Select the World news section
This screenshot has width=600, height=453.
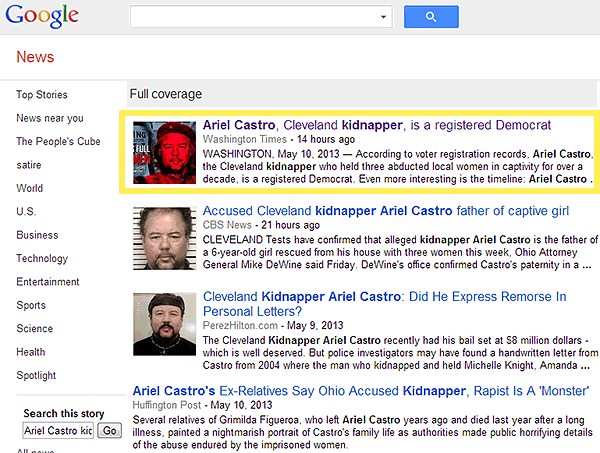tap(29, 188)
